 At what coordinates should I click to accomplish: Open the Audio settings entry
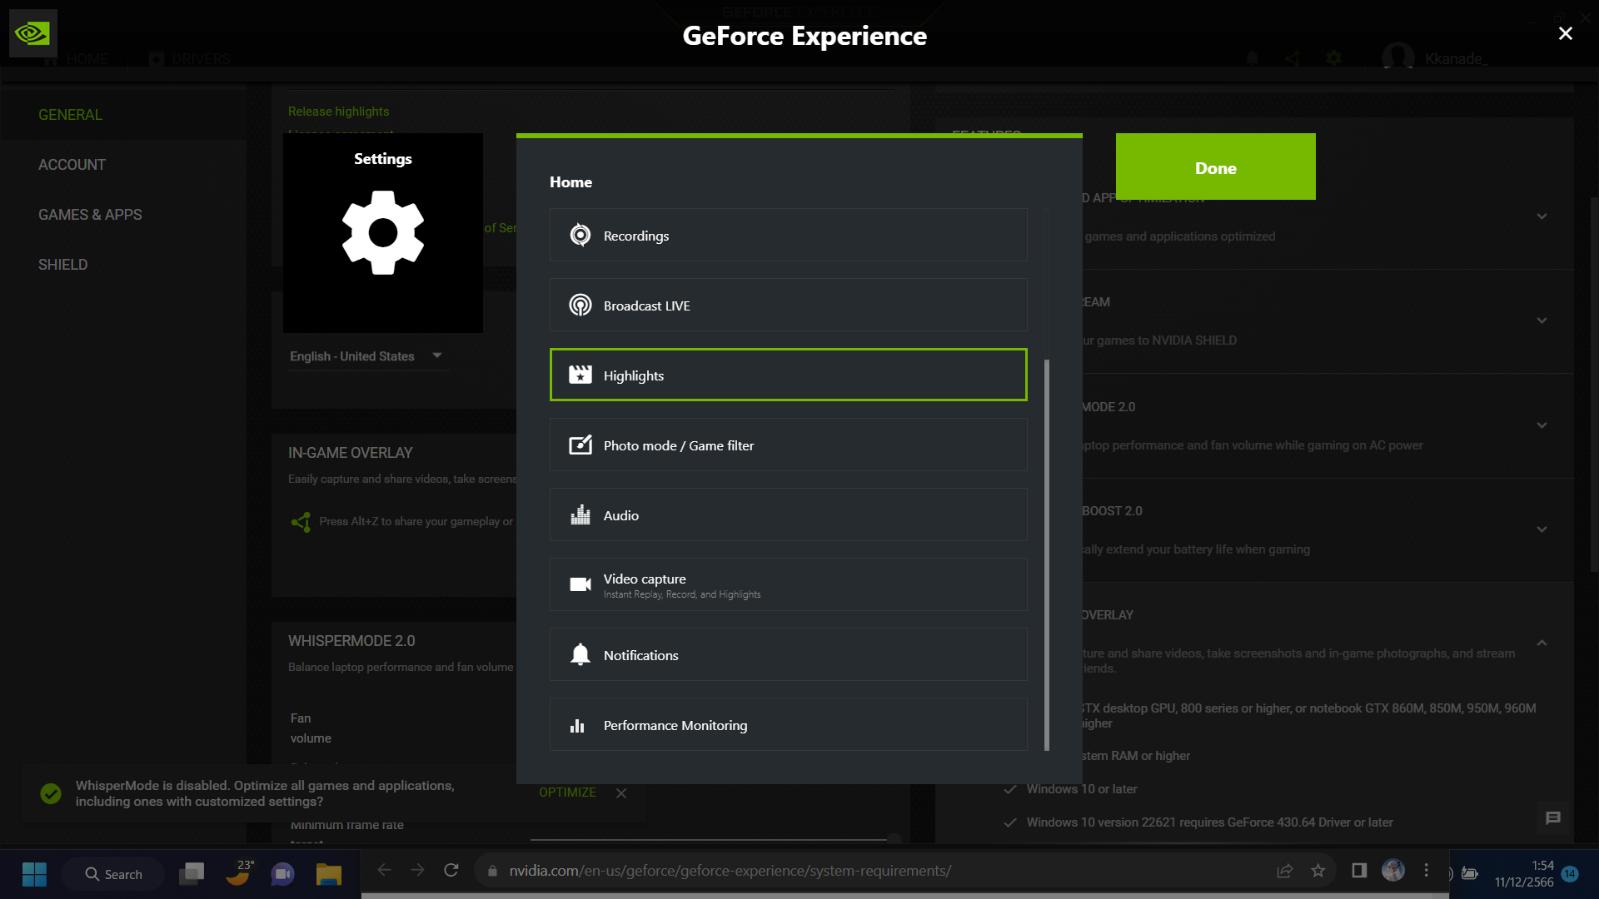coord(788,515)
